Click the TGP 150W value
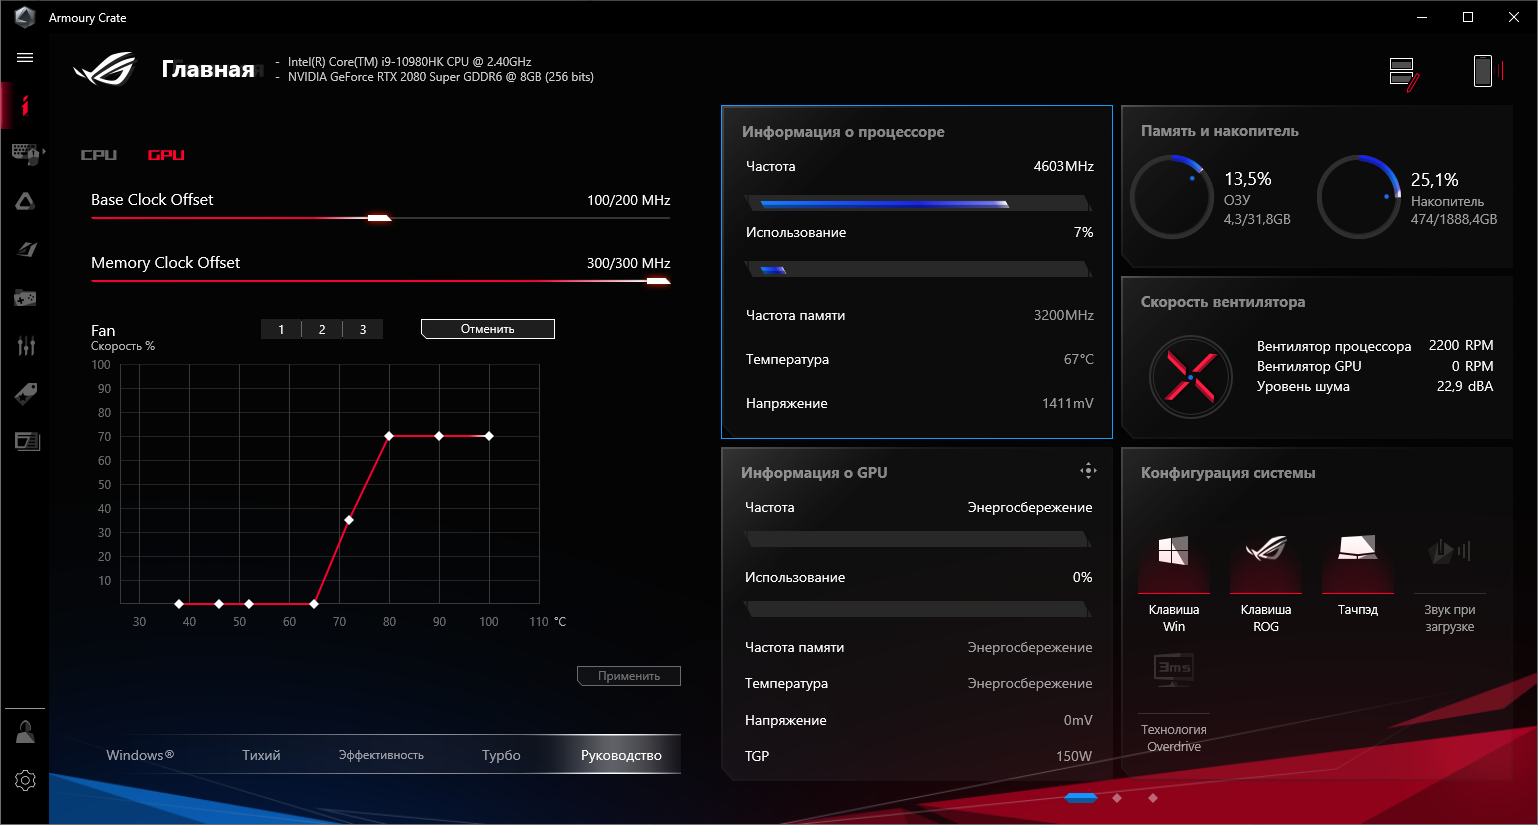This screenshot has height=825, width=1538. point(1074,756)
